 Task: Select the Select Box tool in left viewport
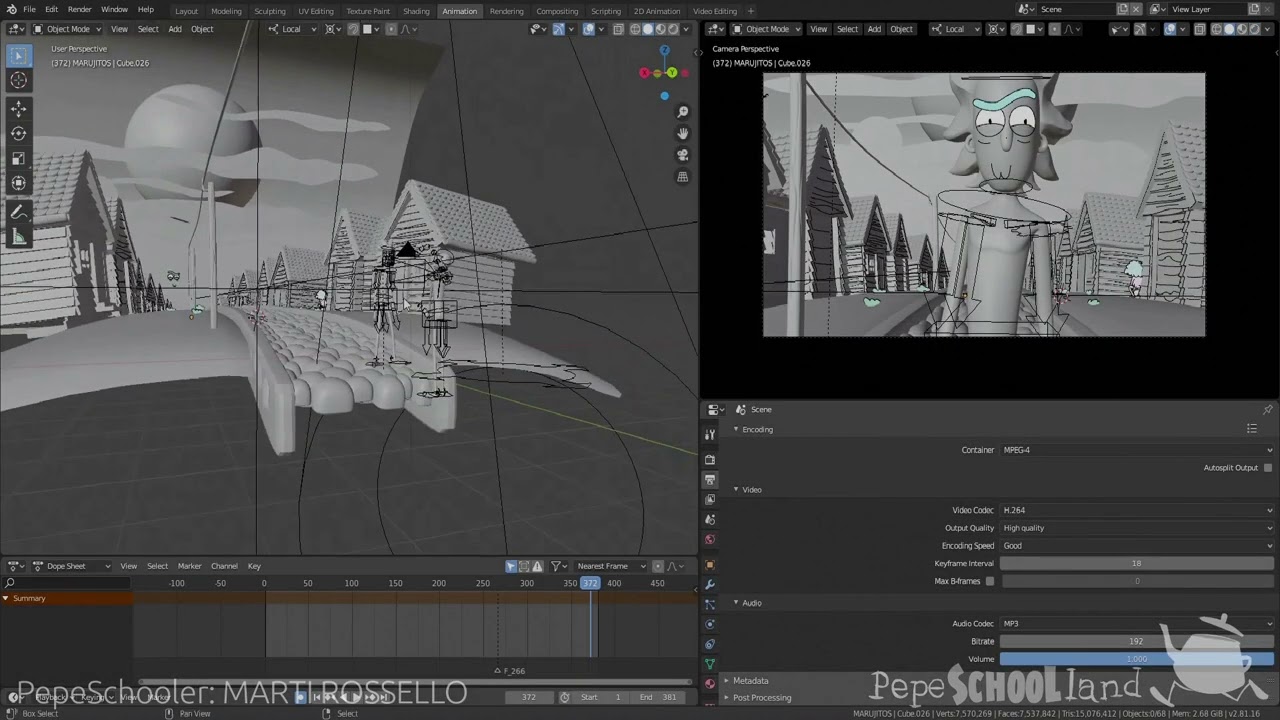coord(18,56)
